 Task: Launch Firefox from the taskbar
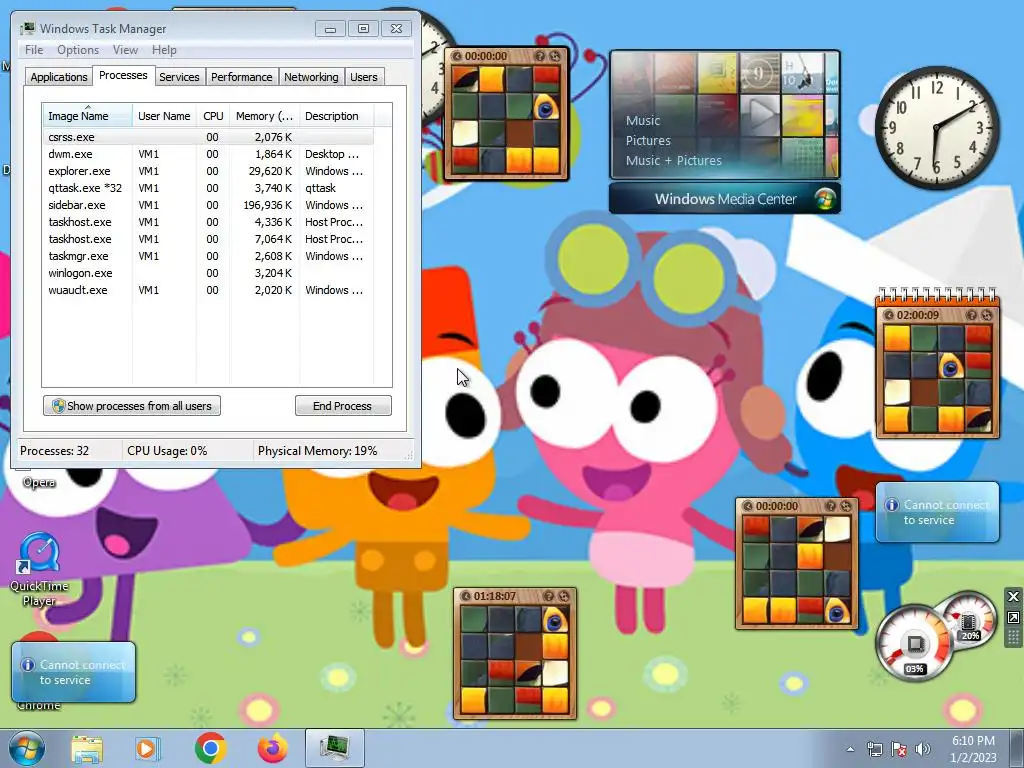click(x=272, y=748)
